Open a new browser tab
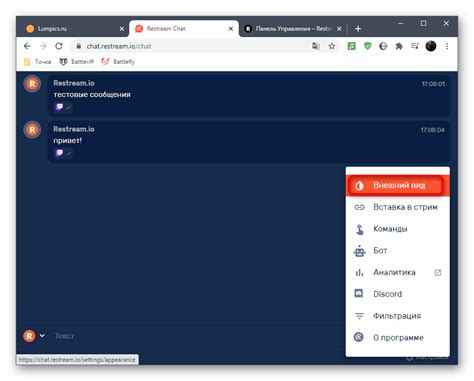 click(x=358, y=29)
